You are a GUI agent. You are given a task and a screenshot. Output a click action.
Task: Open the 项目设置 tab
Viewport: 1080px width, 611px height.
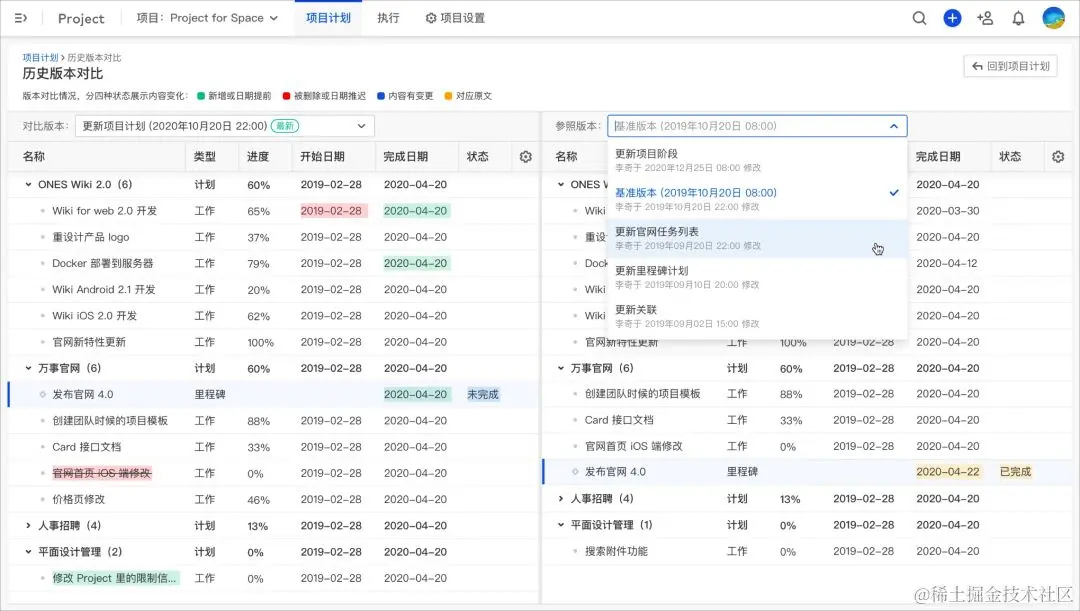point(455,18)
